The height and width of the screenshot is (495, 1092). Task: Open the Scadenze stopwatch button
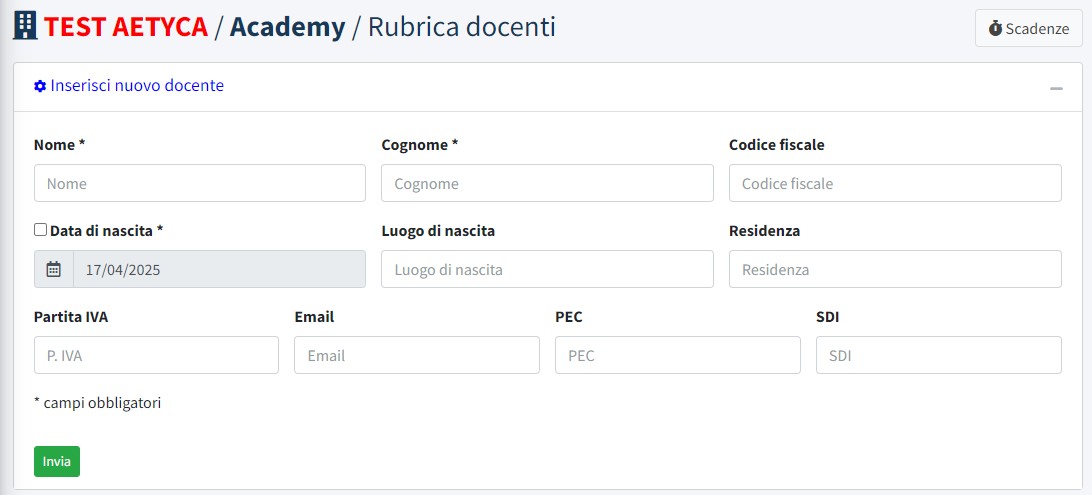point(1028,28)
